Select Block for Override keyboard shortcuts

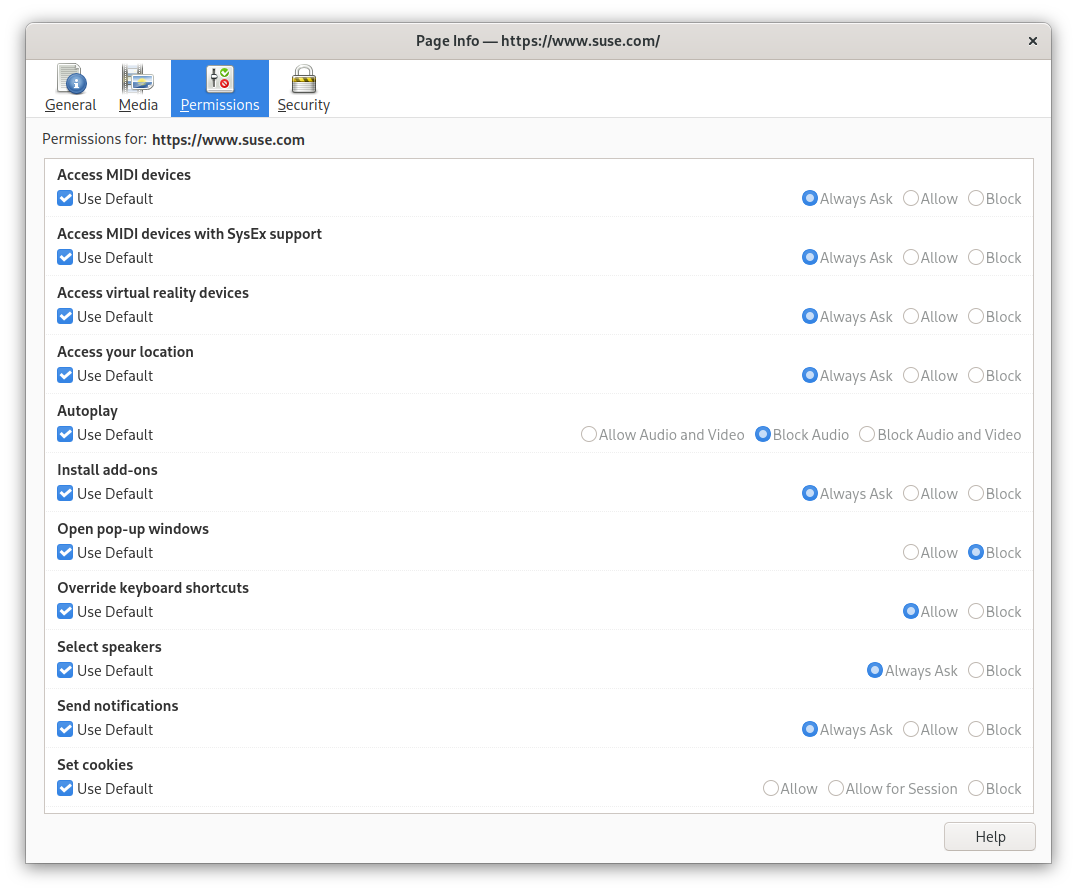(x=976, y=612)
